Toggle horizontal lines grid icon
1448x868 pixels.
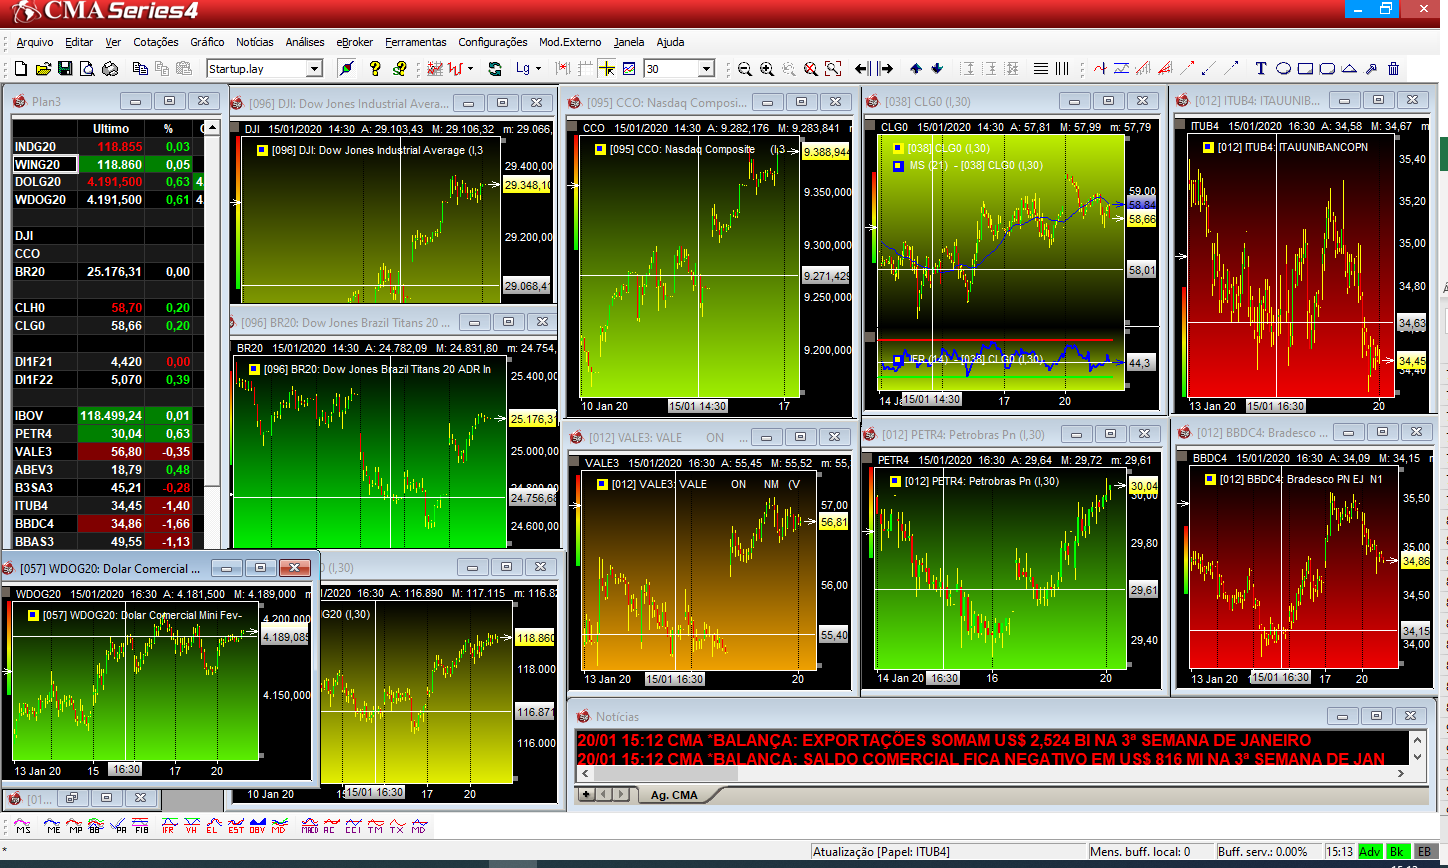point(1041,69)
